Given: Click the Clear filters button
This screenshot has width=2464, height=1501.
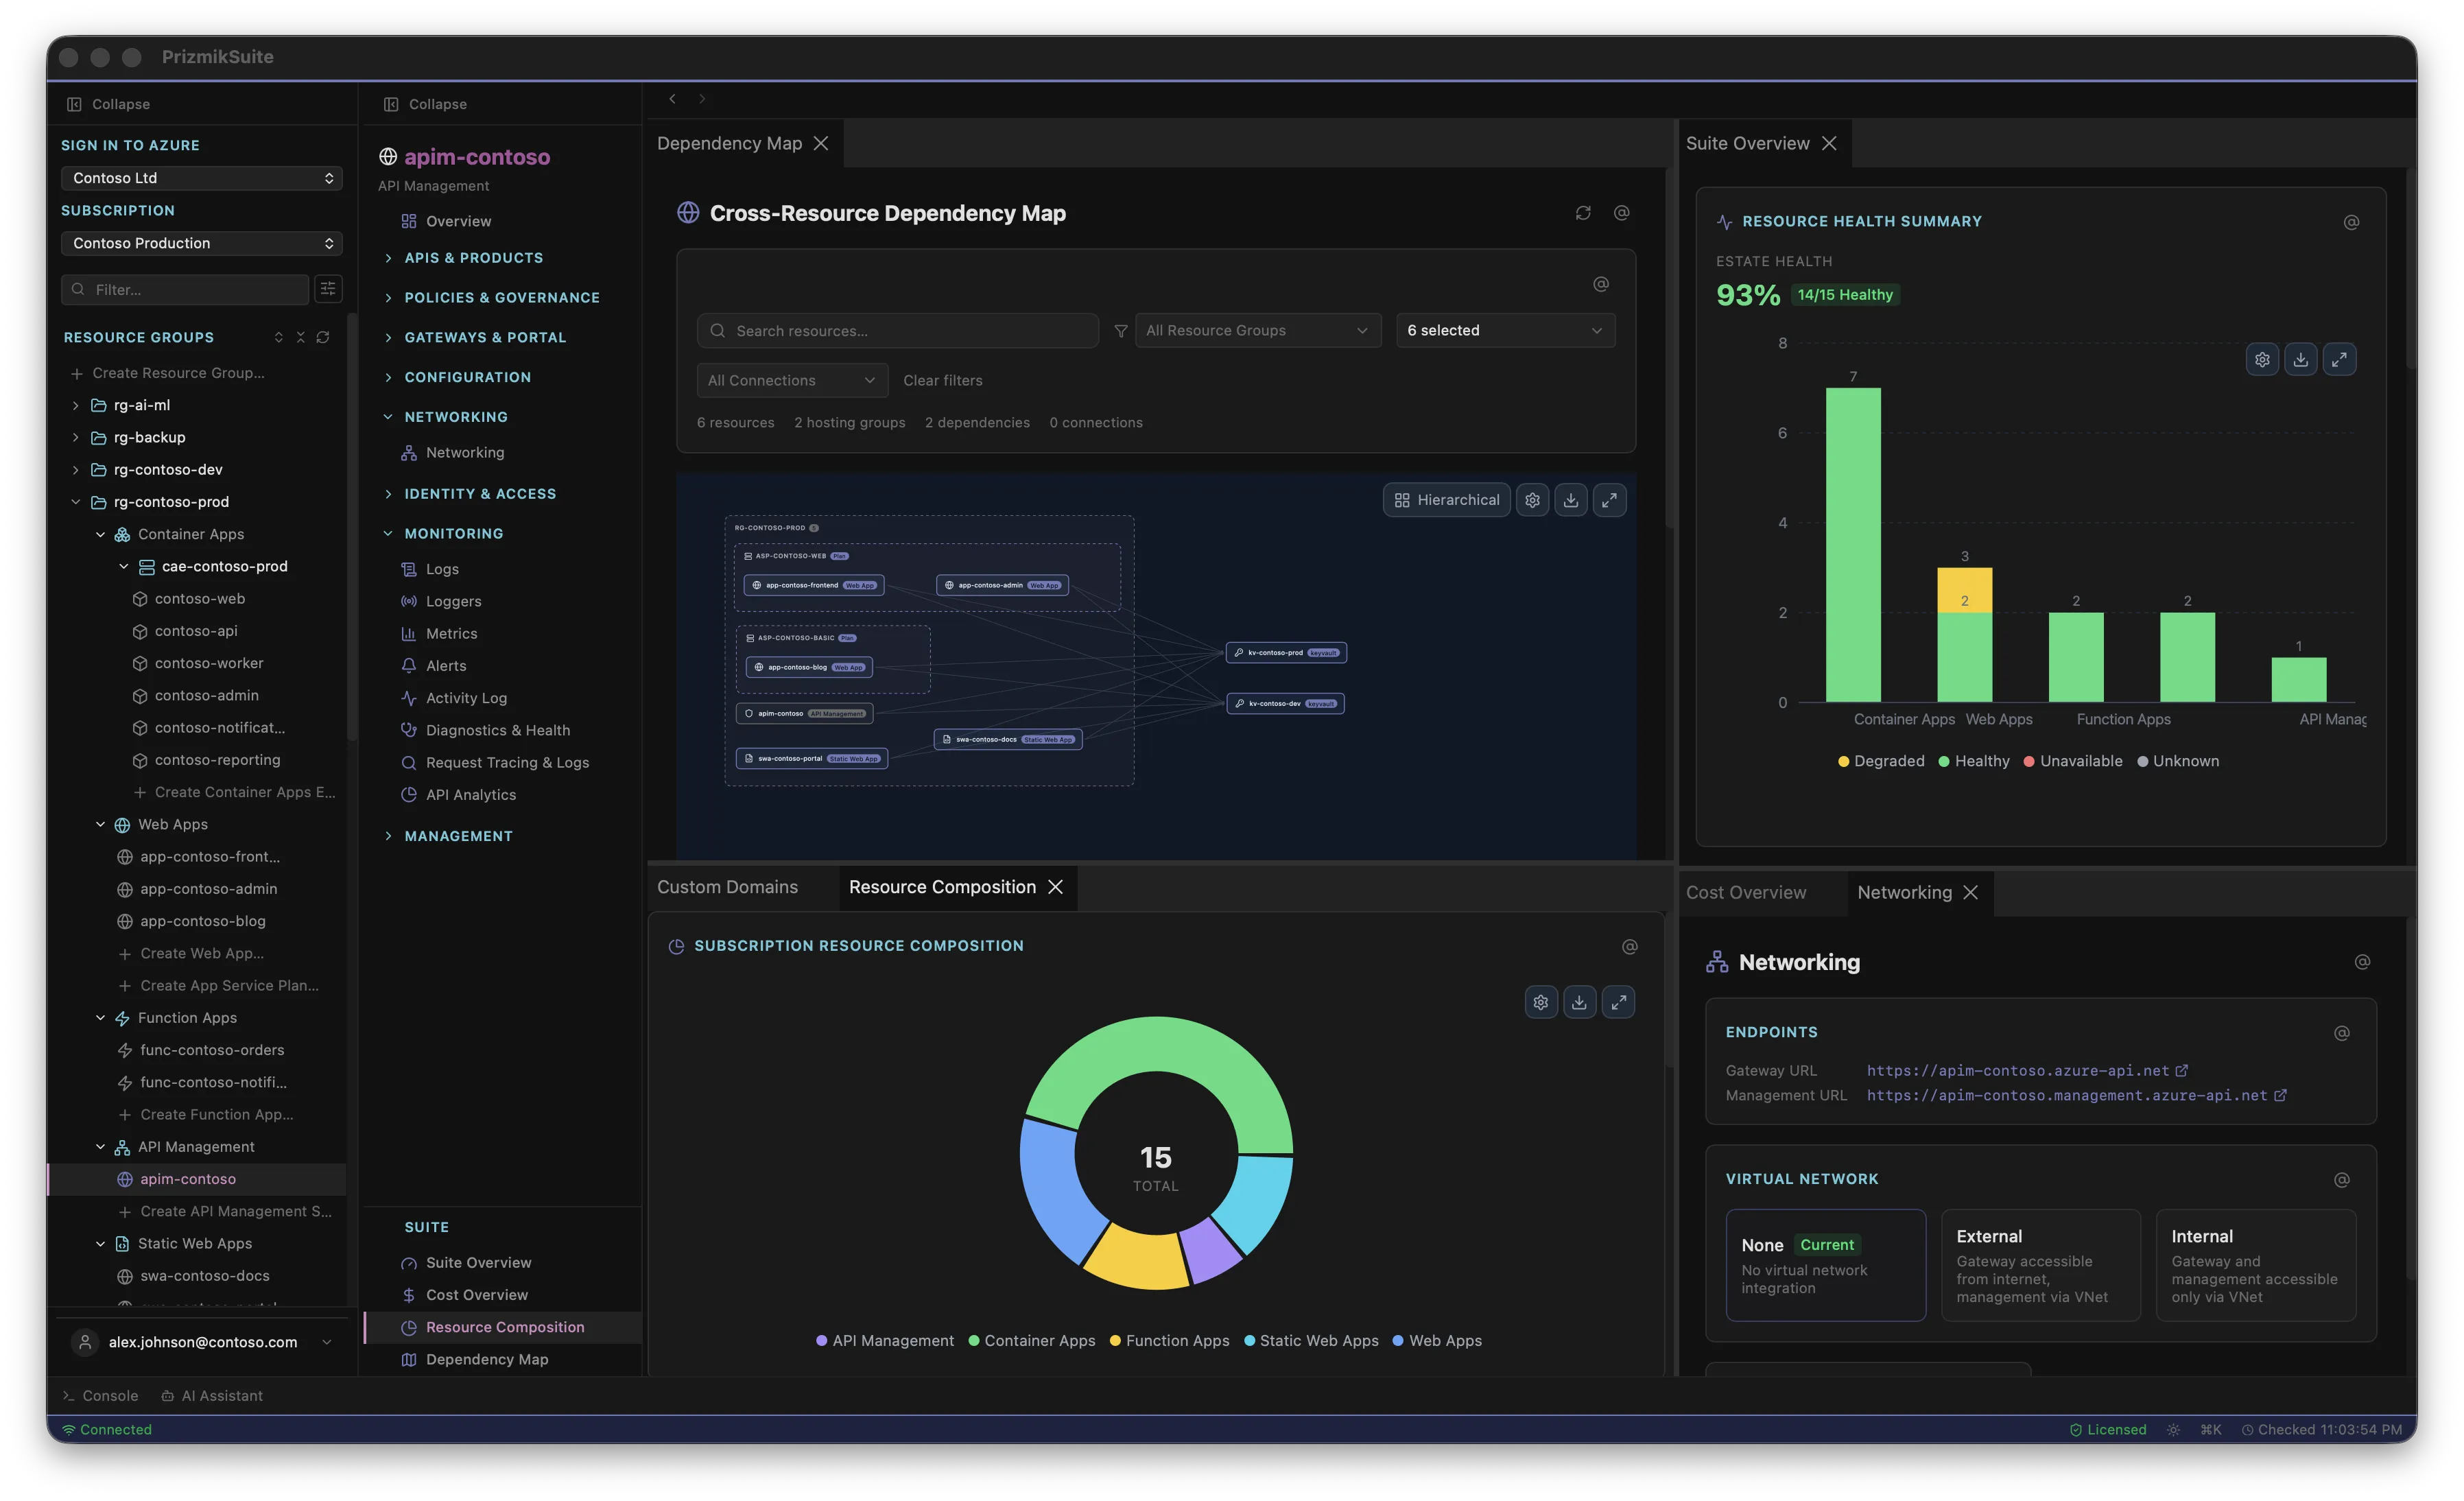Looking at the screenshot, I should coord(942,380).
